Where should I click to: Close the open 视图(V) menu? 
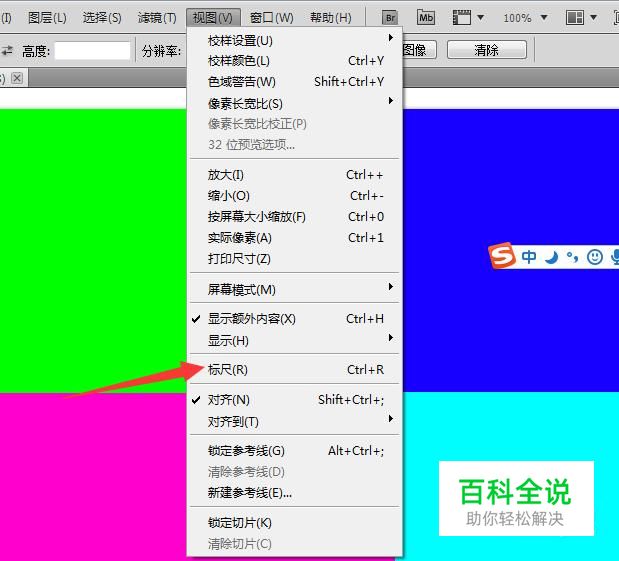click(213, 18)
